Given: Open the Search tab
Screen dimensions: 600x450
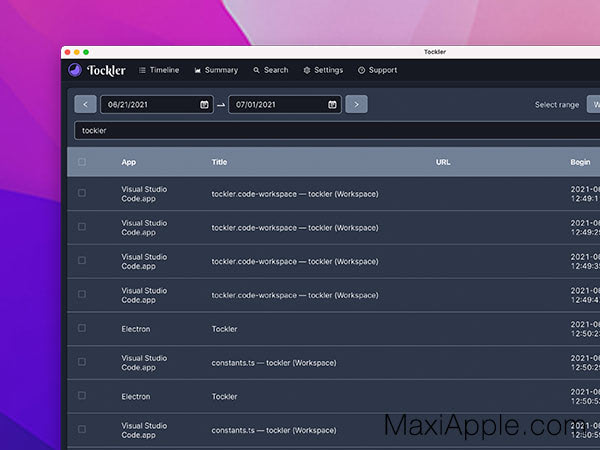Looking at the screenshot, I should [271, 70].
